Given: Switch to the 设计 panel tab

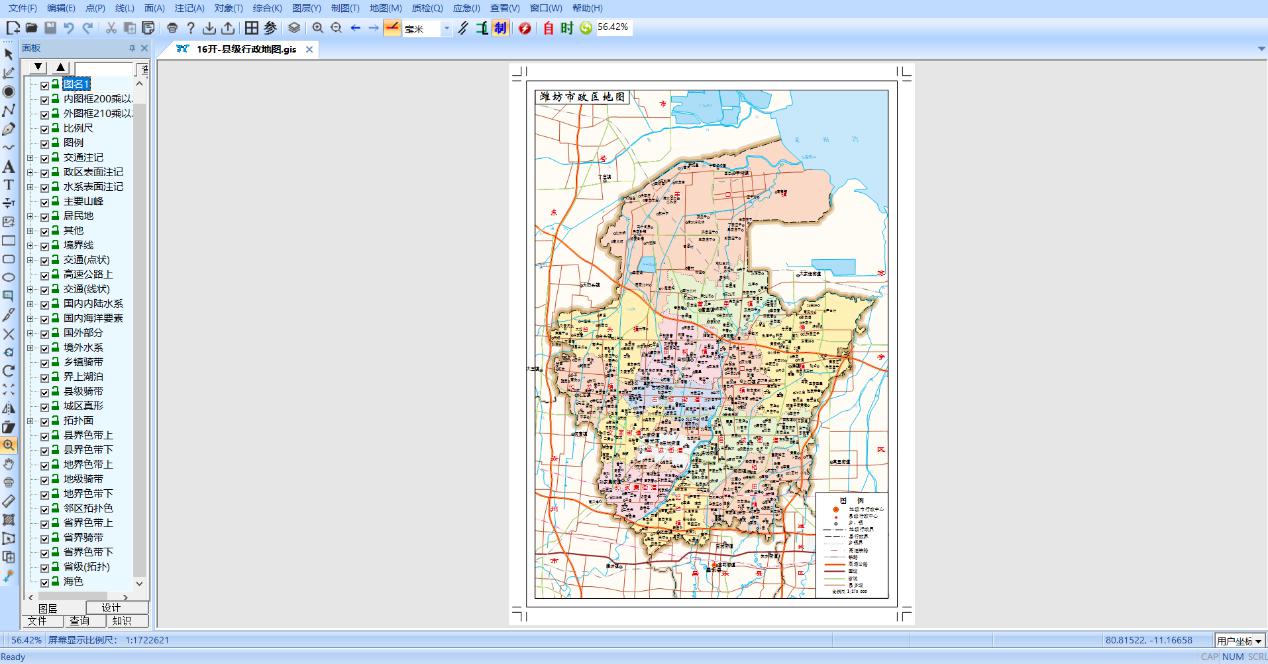Looking at the screenshot, I should click(x=111, y=607).
